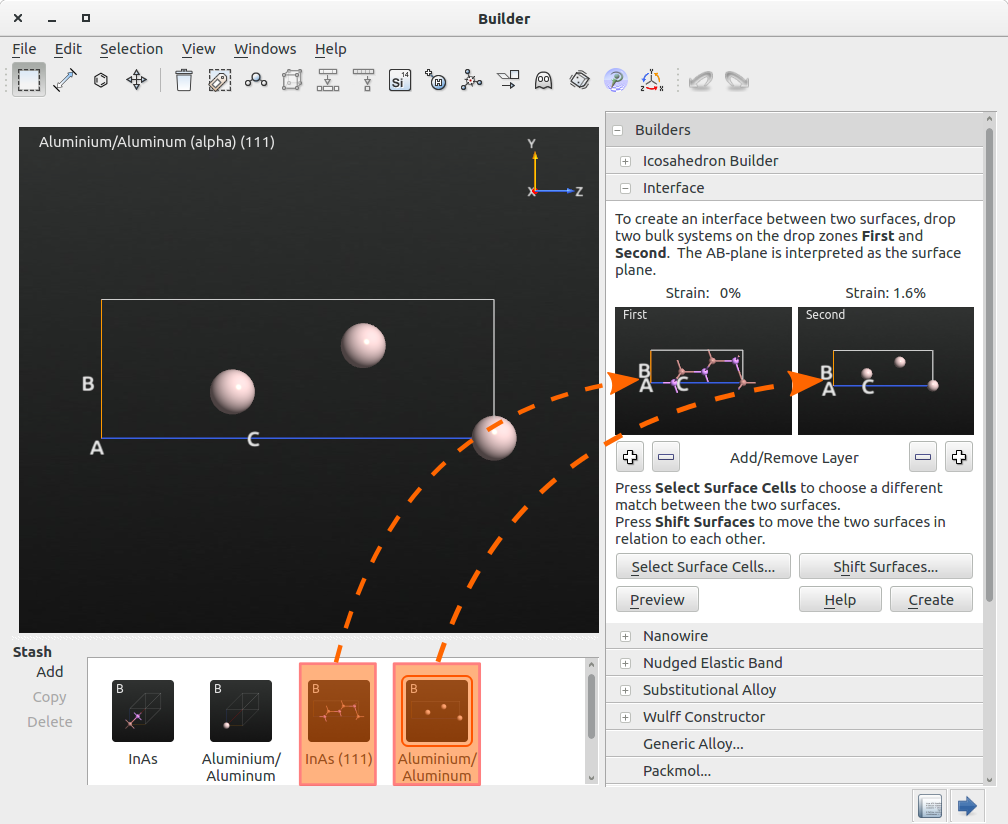Open the Si periodic table element tool
Viewport: 1008px width, 824px height.
tap(400, 80)
